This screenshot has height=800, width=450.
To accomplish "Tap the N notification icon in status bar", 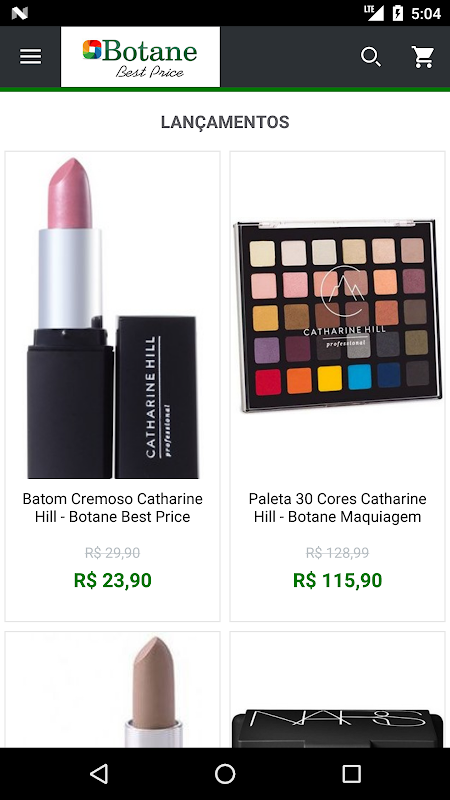I will [x=19, y=13].
